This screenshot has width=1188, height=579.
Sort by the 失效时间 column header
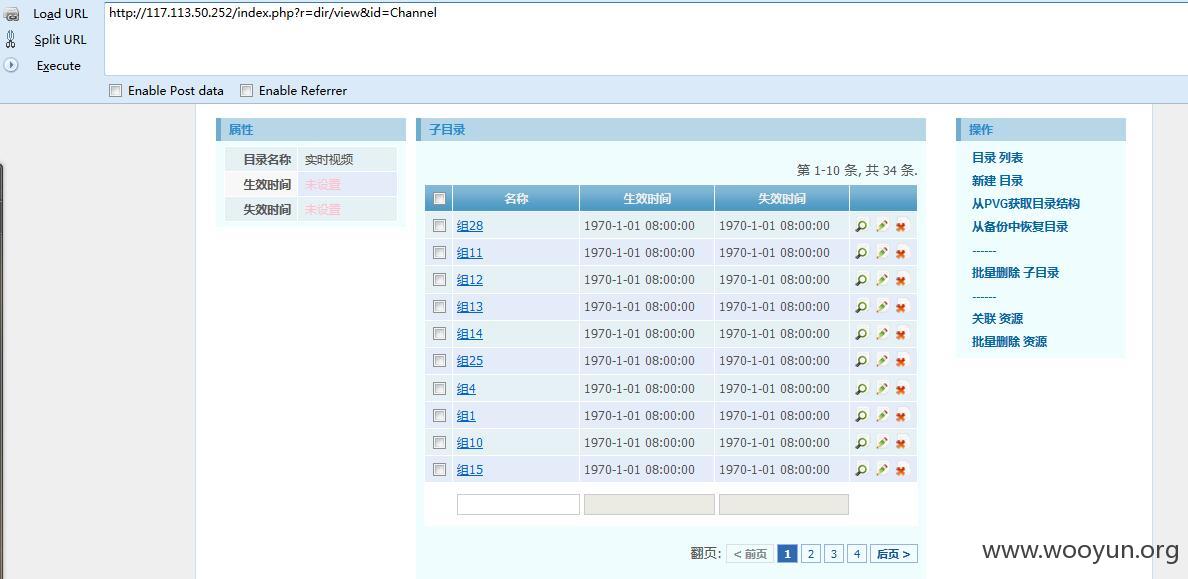(782, 199)
